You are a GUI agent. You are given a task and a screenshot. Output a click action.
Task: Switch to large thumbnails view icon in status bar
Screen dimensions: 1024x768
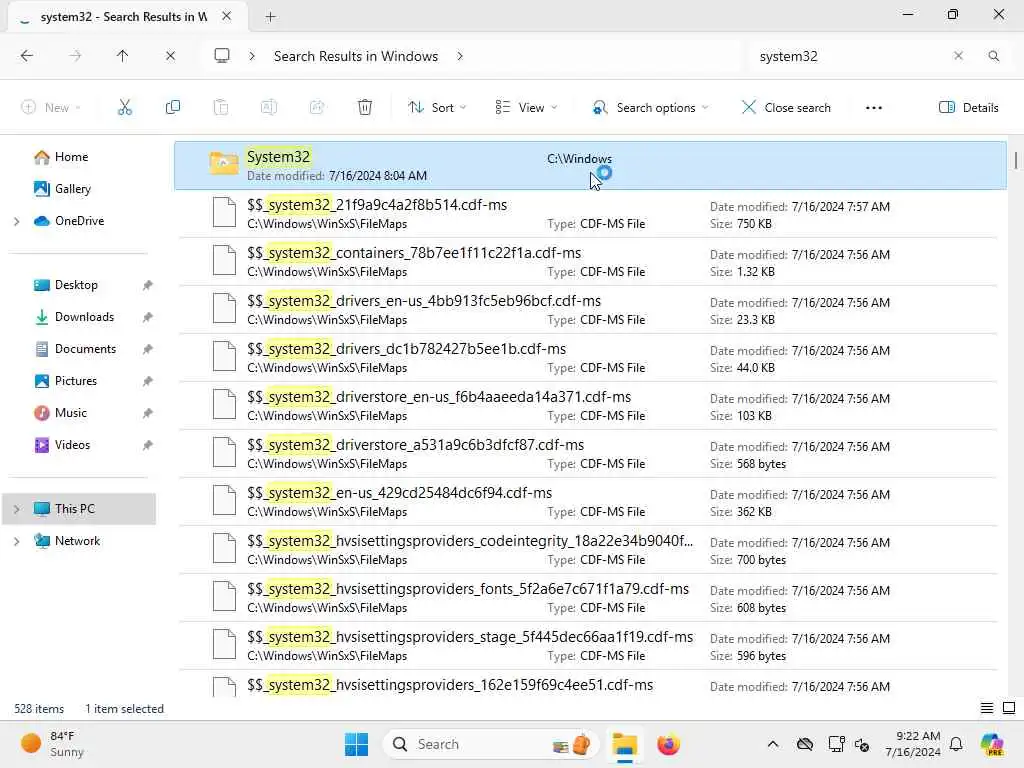tap(1009, 708)
